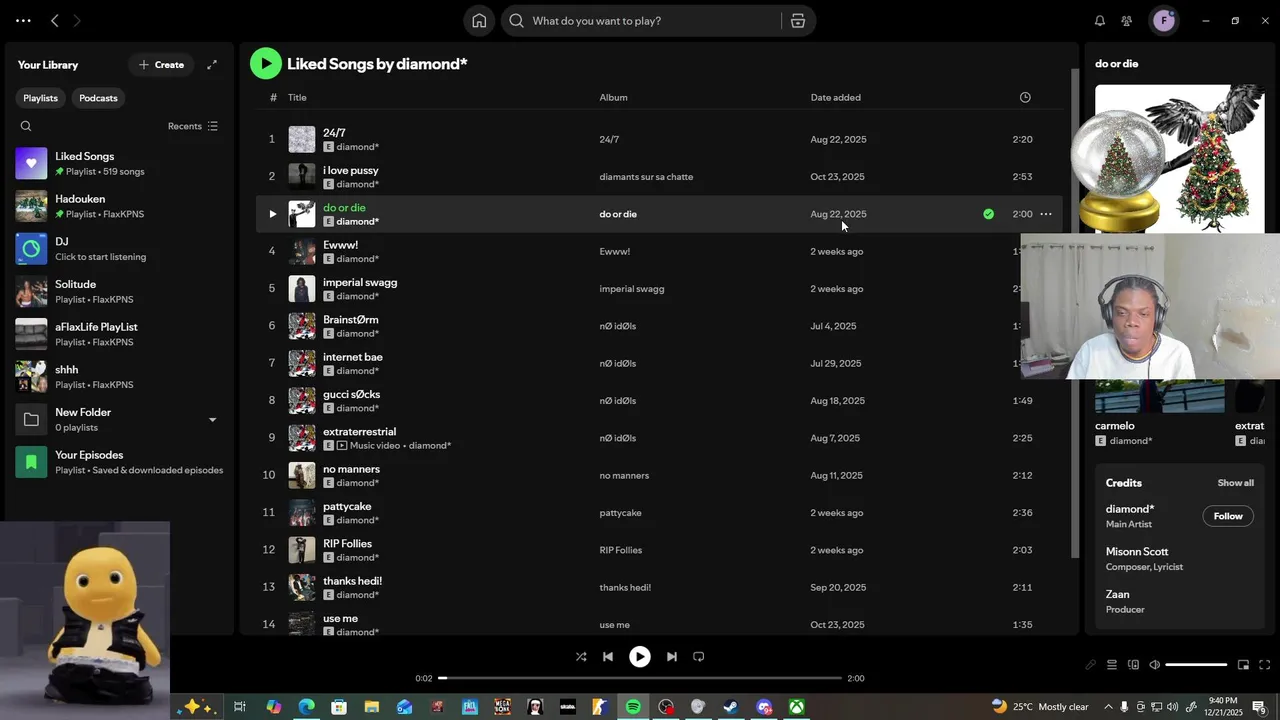Mute using the speaker icon
Viewport: 1280px width, 720px height.
[x=1155, y=665]
